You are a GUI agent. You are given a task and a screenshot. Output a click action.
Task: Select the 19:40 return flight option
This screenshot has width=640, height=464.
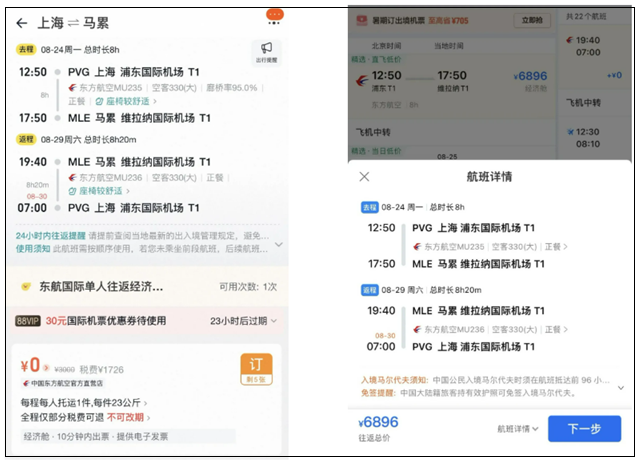click(x=594, y=57)
